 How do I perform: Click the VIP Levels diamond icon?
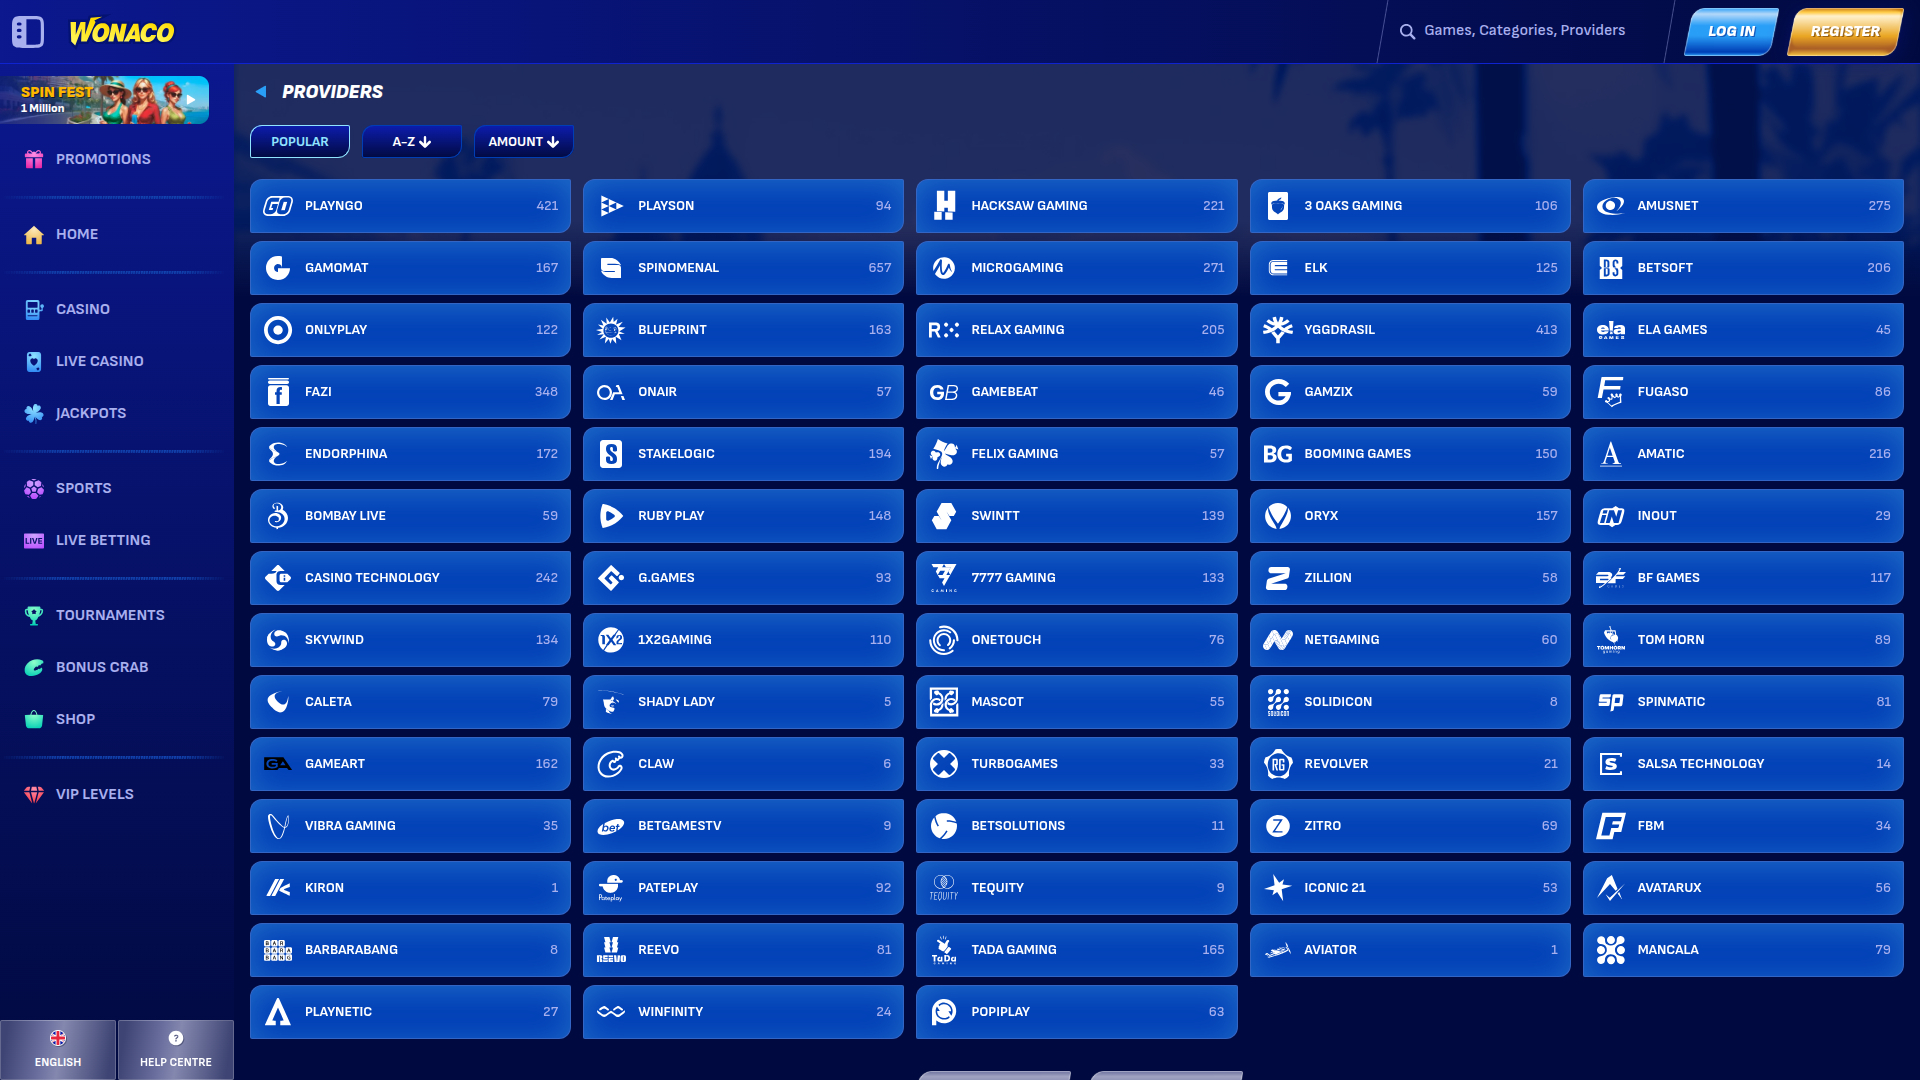[34, 794]
